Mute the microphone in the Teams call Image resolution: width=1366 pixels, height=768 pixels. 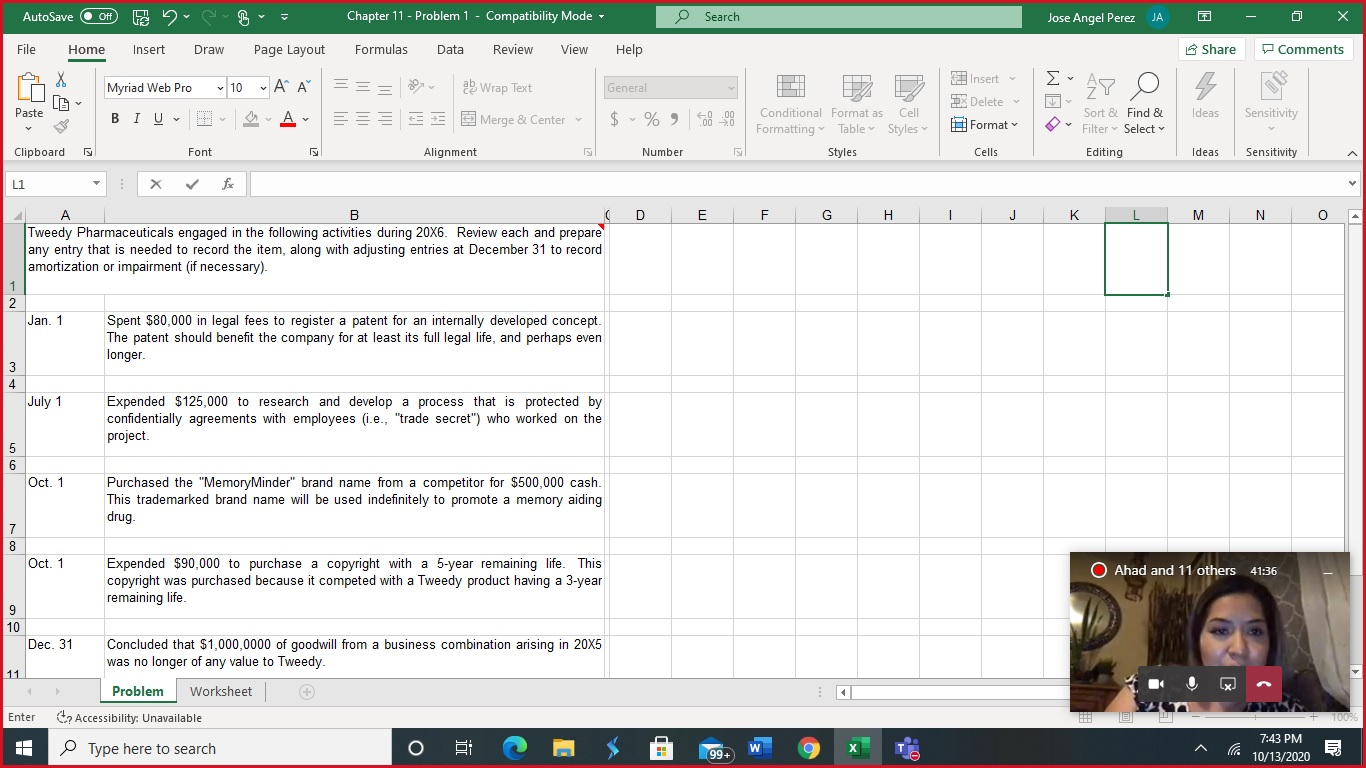[x=1191, y=684]
